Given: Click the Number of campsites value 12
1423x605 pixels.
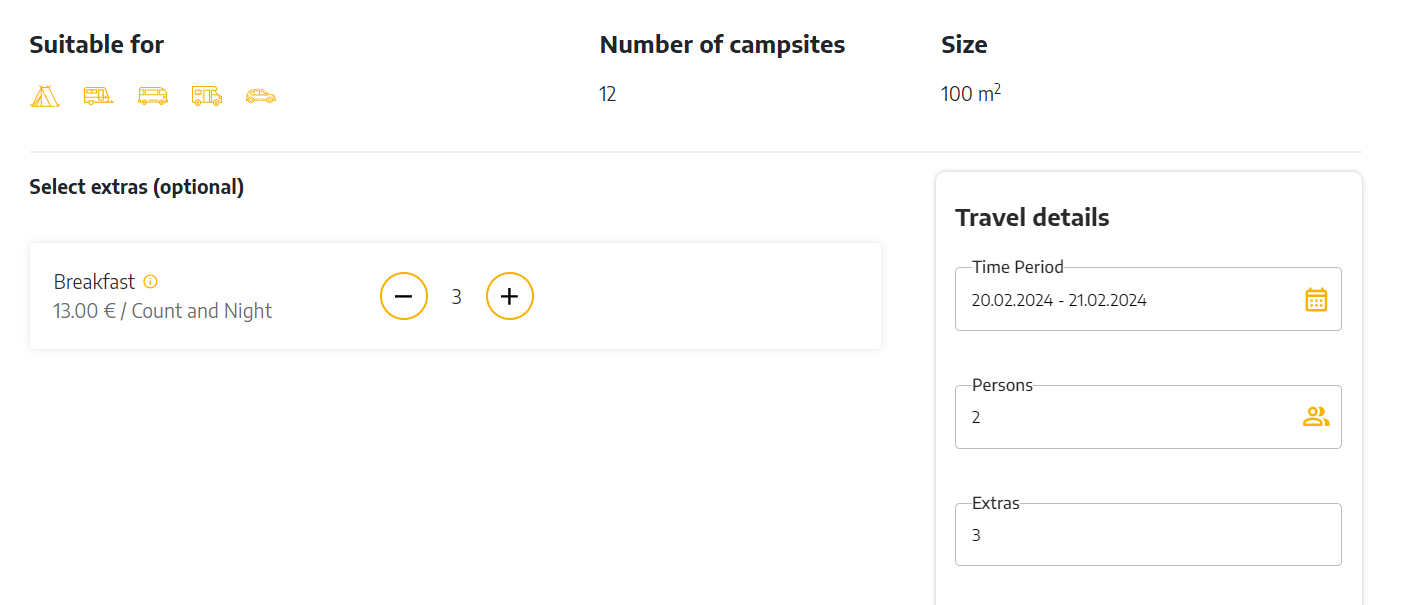Looking at the screenshot, I should point(608,95).
